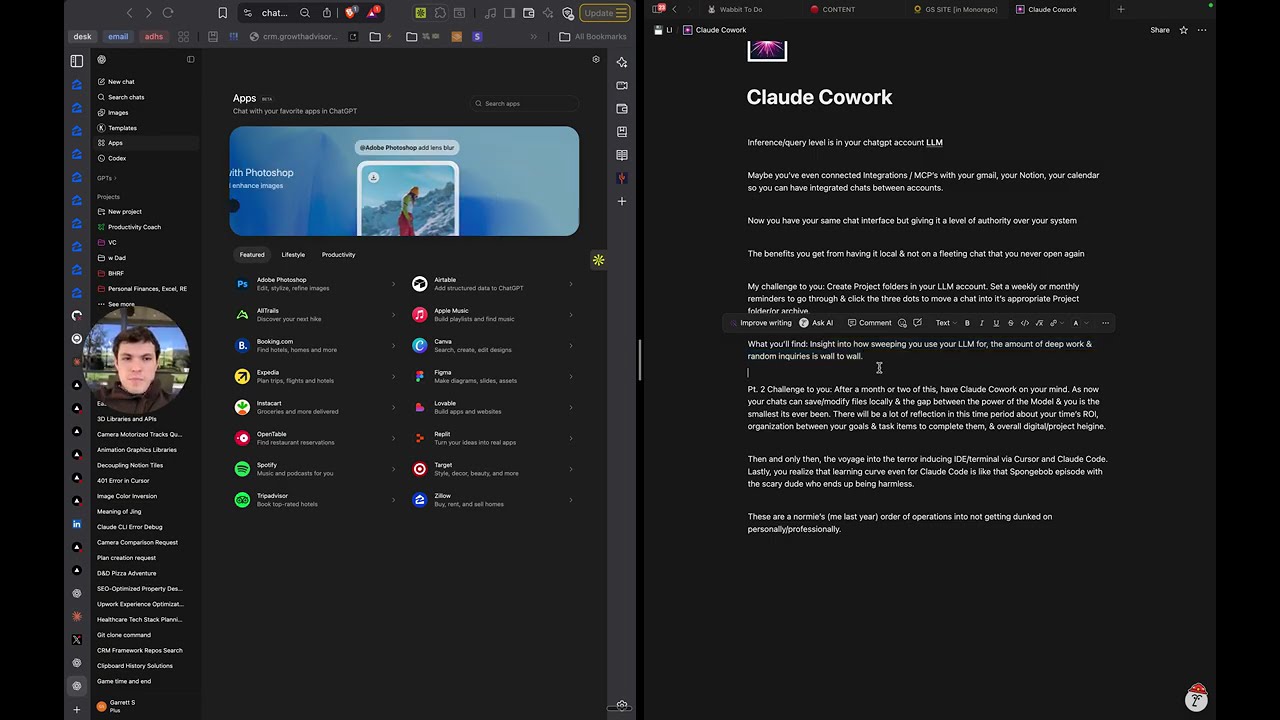Viewport: 1280px width, 720px height.
Task: Click the Search apps input field
Action: [x=525, y=103]
